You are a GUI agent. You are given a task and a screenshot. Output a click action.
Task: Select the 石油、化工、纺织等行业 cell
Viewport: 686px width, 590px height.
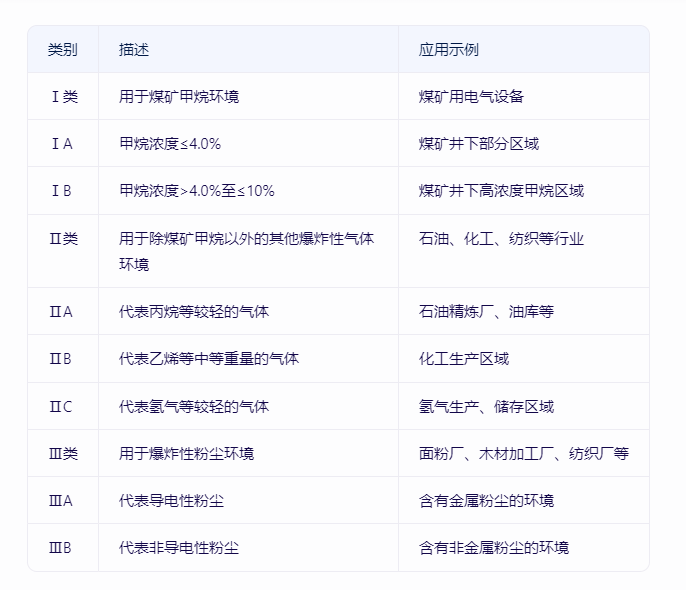coord(501,239)
